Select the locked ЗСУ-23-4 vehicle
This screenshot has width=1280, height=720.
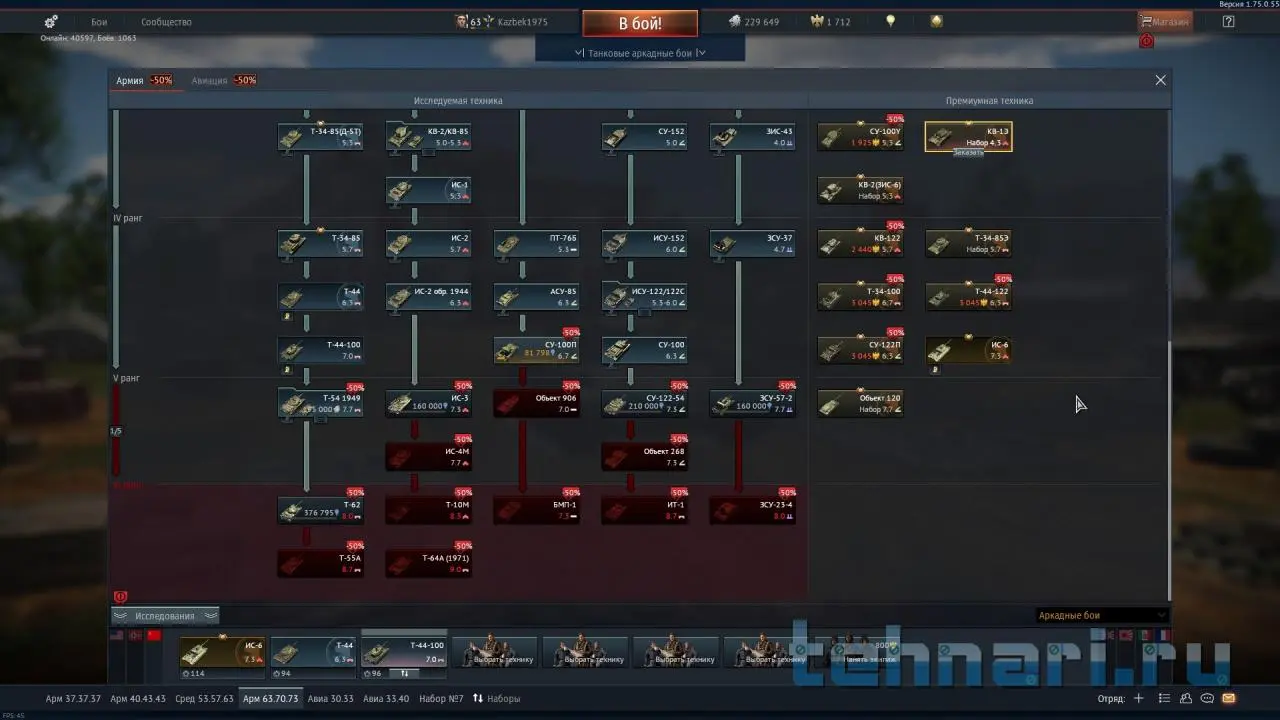(x=752, y=510)
